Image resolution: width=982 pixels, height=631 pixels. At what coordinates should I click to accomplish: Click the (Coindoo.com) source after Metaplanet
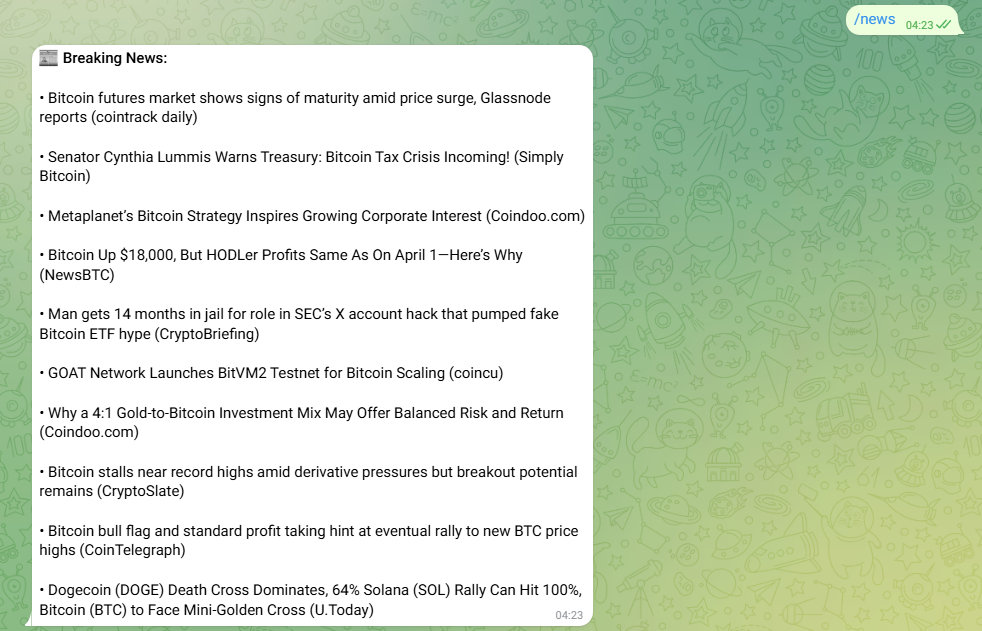click(x=535, y=216)
